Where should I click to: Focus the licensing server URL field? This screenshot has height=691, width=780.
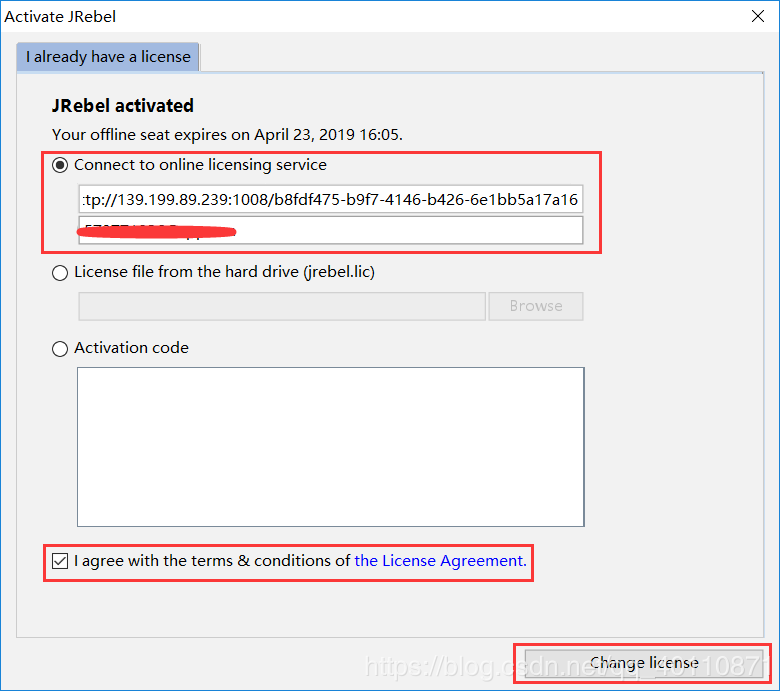click(331, 199)
